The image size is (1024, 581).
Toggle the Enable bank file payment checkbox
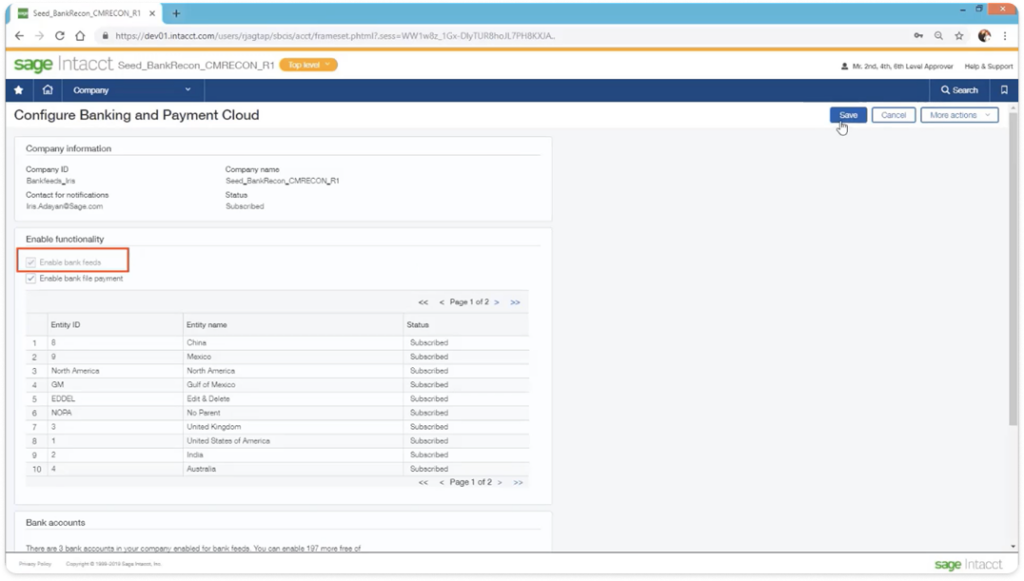pyautogui.click(x=31, y=279)
